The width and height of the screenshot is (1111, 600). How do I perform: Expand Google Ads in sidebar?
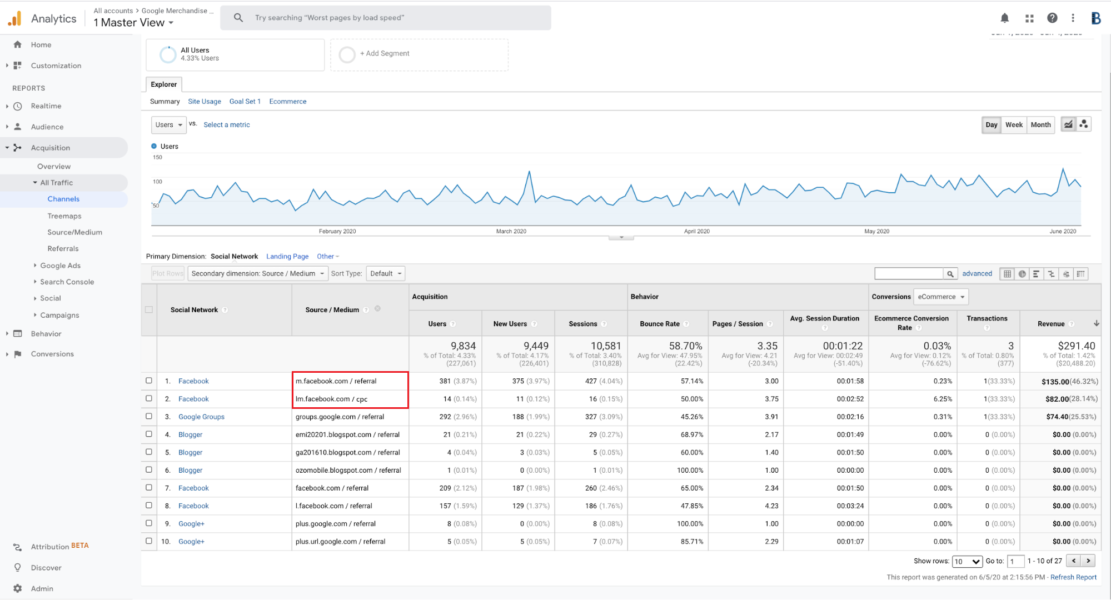tap(35, 266)
